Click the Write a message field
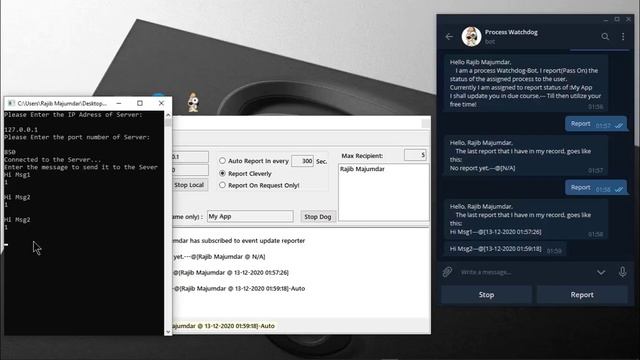 coord(524,272)
